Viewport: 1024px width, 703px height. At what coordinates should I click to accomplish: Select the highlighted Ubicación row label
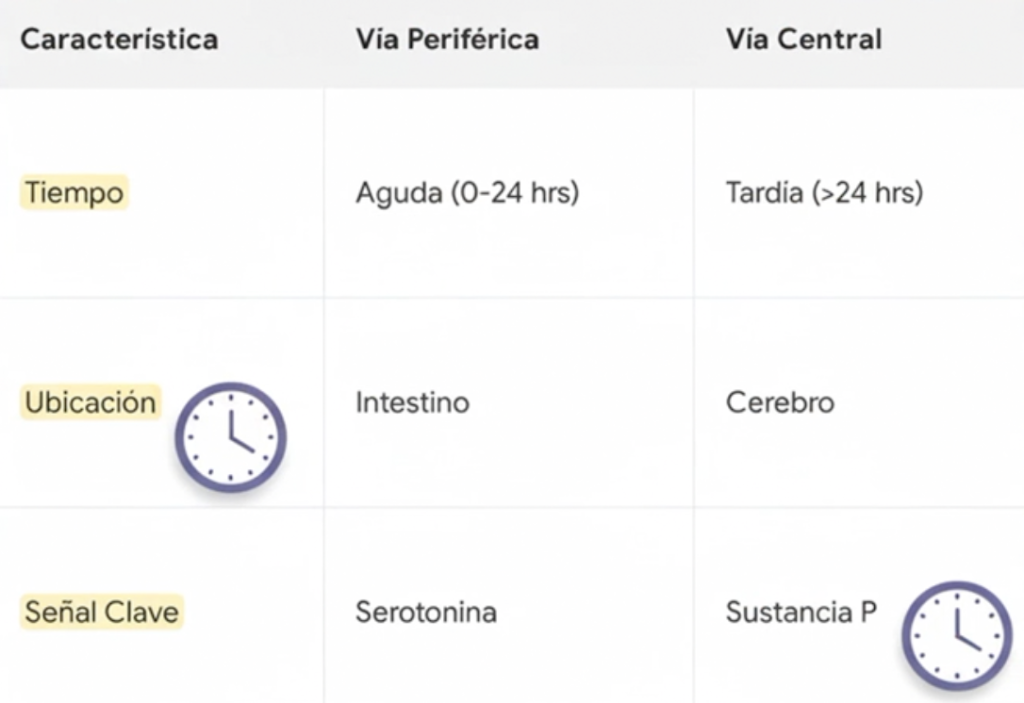pos(90,402)
